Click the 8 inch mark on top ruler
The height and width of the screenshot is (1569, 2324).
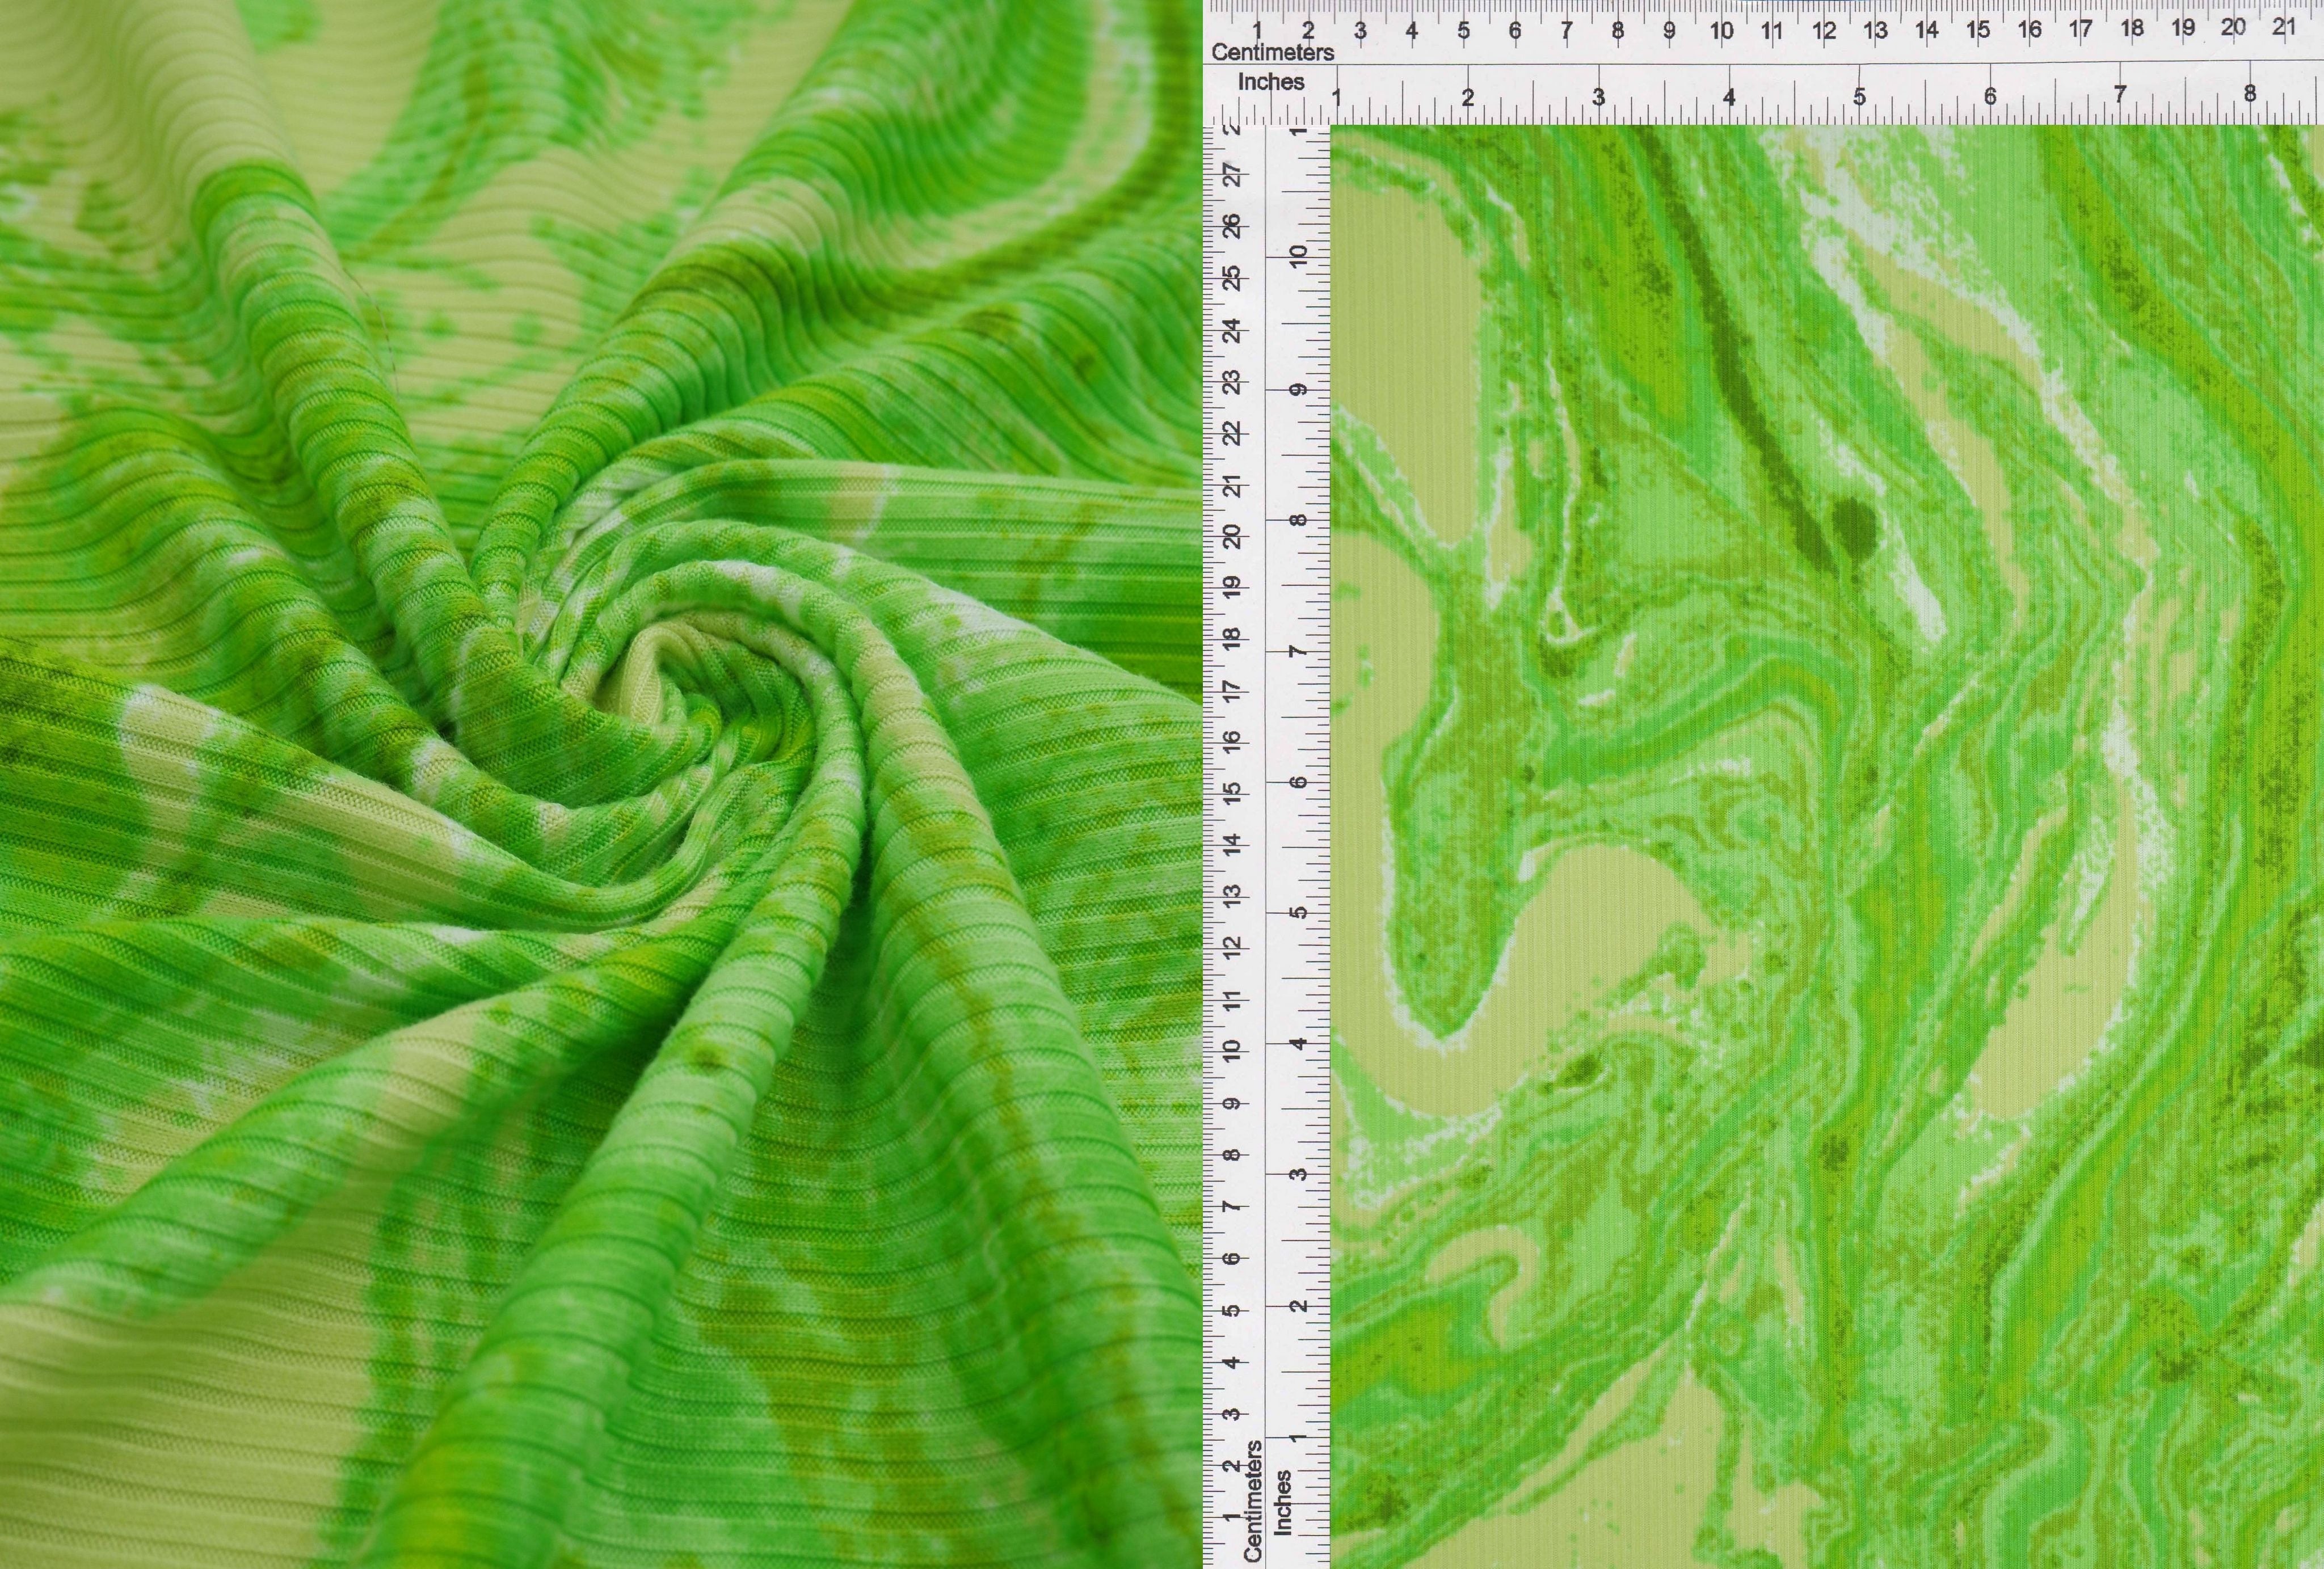coord(2249,94)
